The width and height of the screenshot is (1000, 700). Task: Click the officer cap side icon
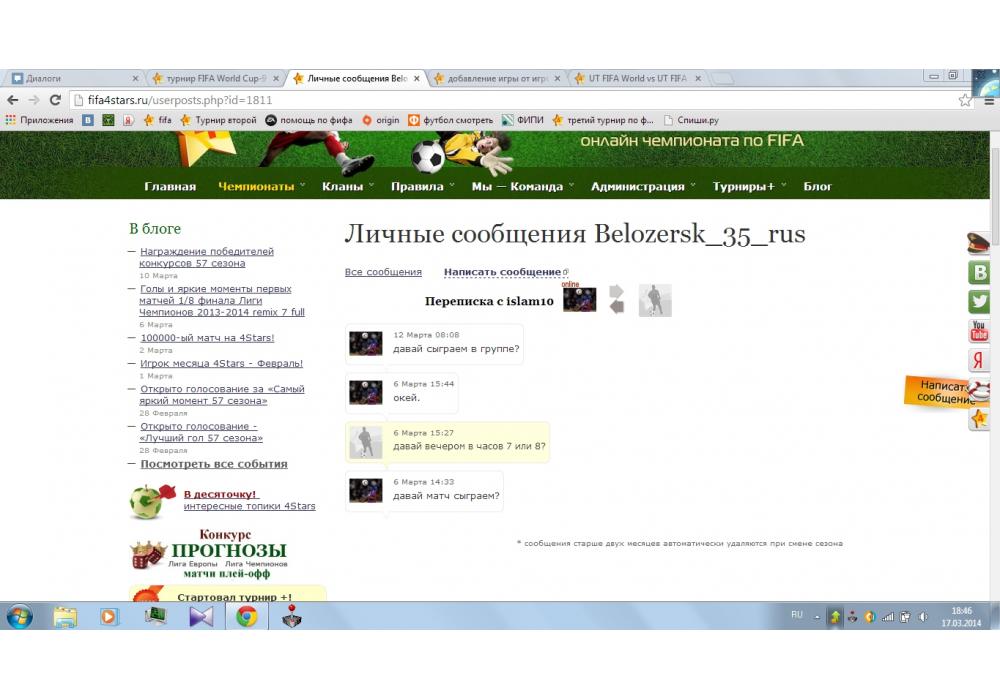[979, 243]
